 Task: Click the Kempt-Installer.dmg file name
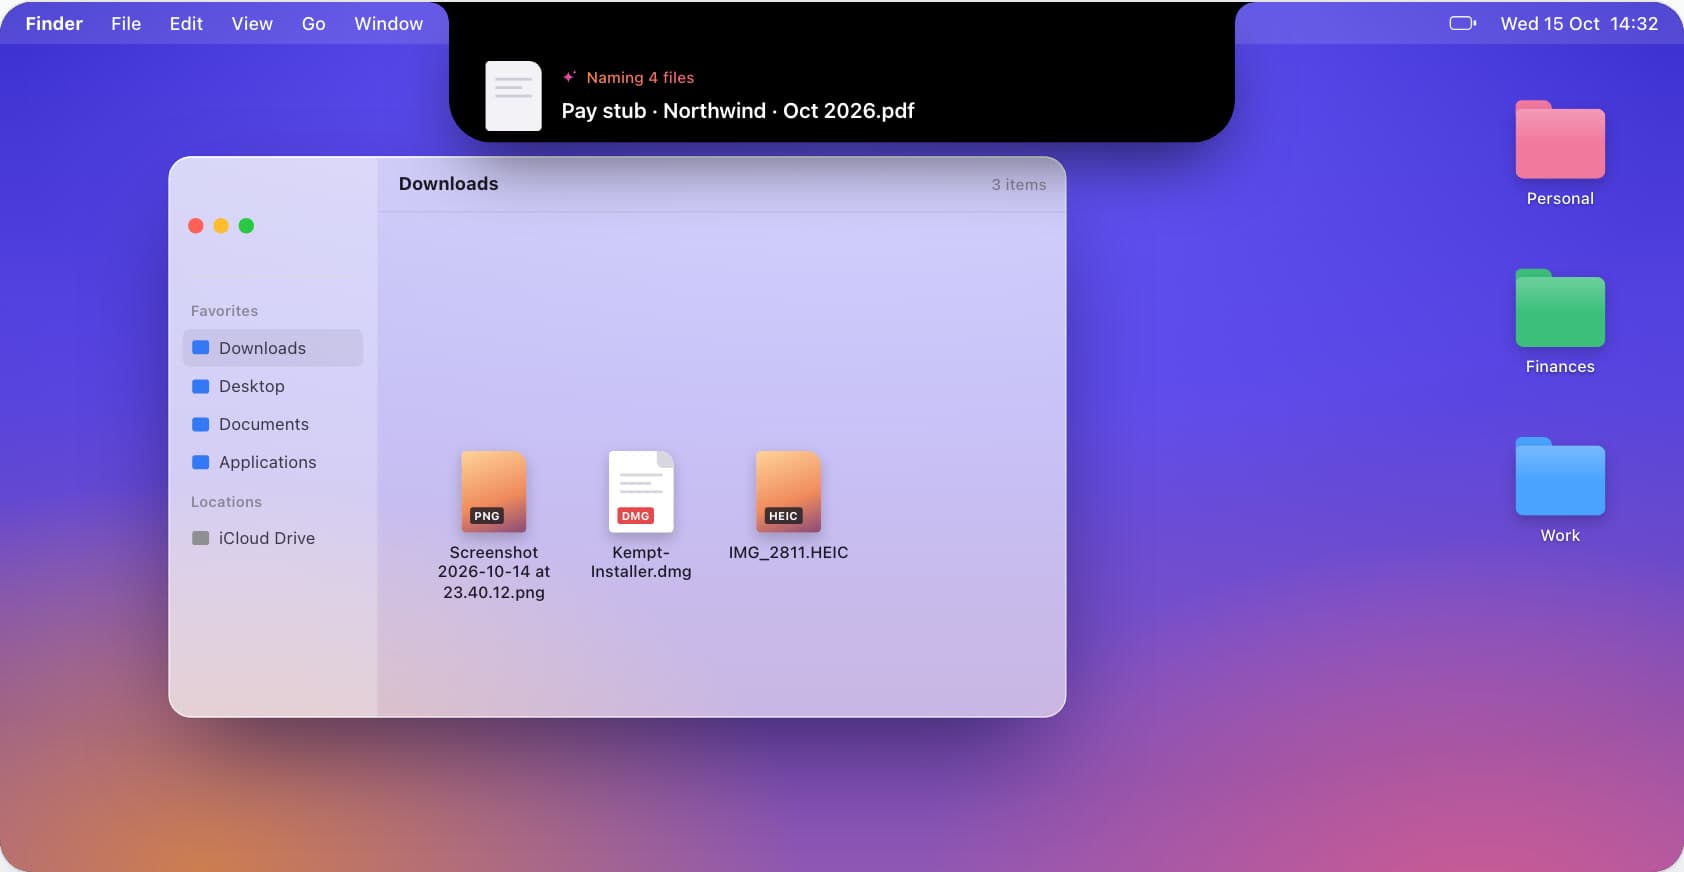click(641, 562)
